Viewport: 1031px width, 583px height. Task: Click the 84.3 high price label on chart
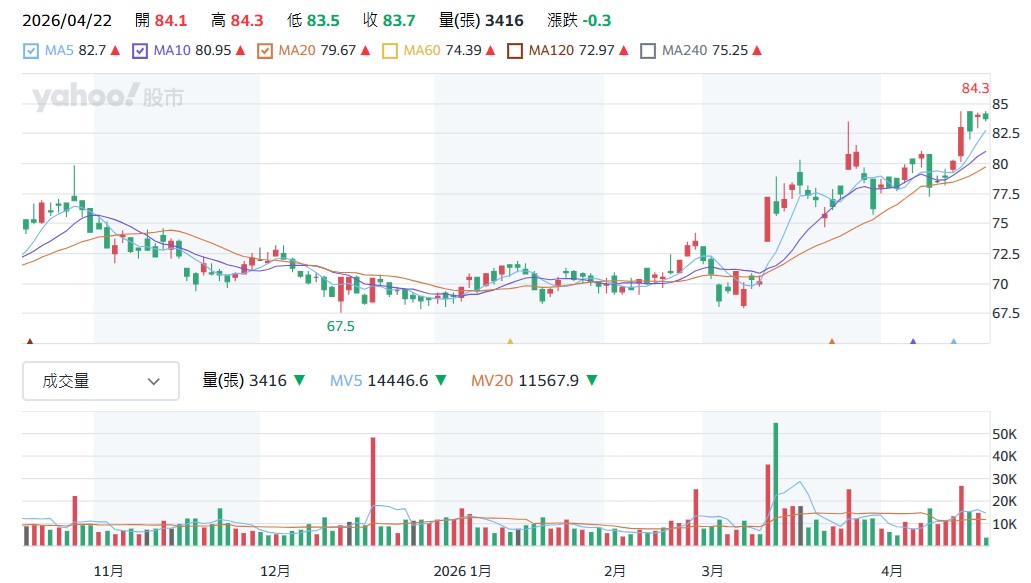click(x=974, y=88)
